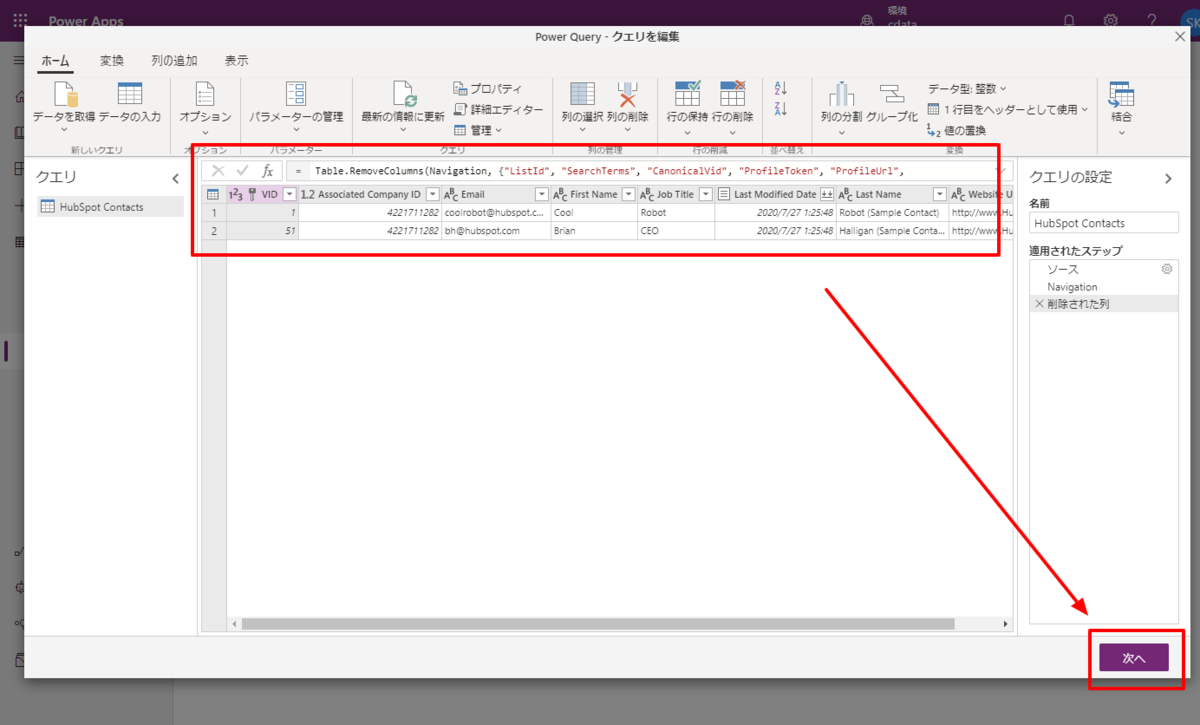Select row number 2 header
The width and height of the screenshot is (1200, 725).
tap(213, 230)
